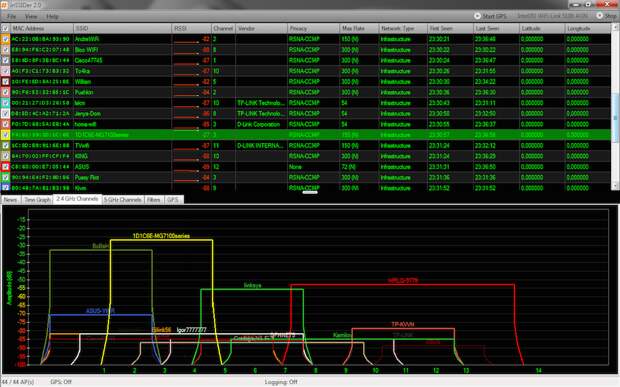Click the red network curve label in graph
The image size is (620, 387).
(403, 281)
